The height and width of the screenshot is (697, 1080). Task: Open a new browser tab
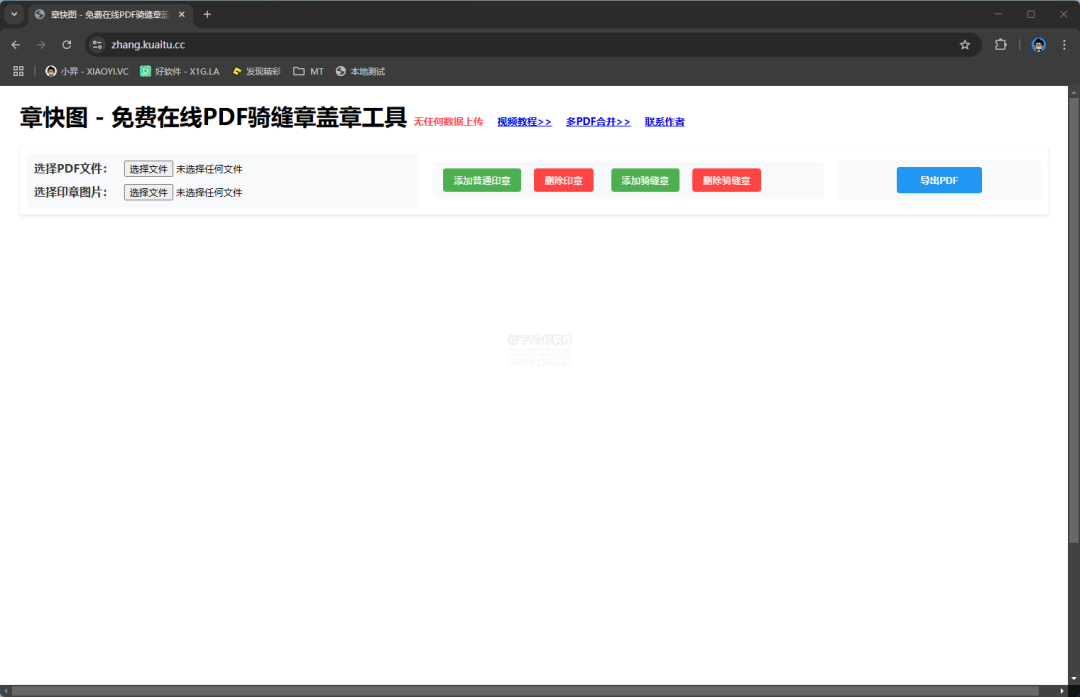click(x=207, y=14)
